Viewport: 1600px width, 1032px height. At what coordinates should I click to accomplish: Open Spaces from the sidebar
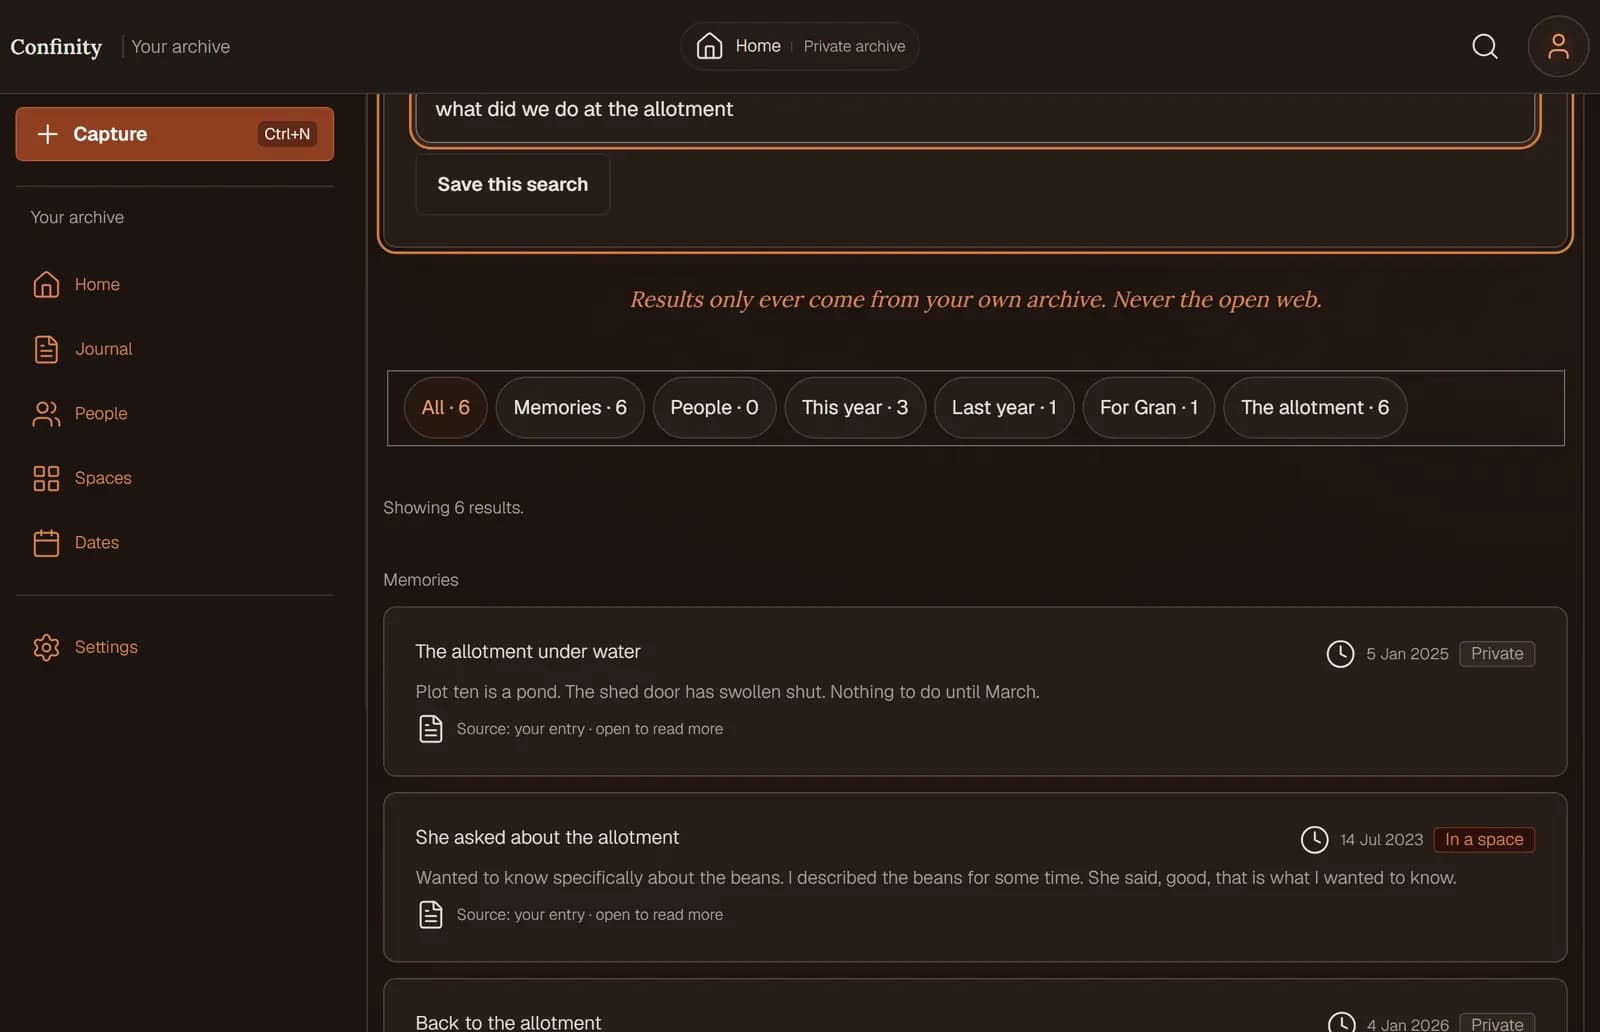click(103, 478)
